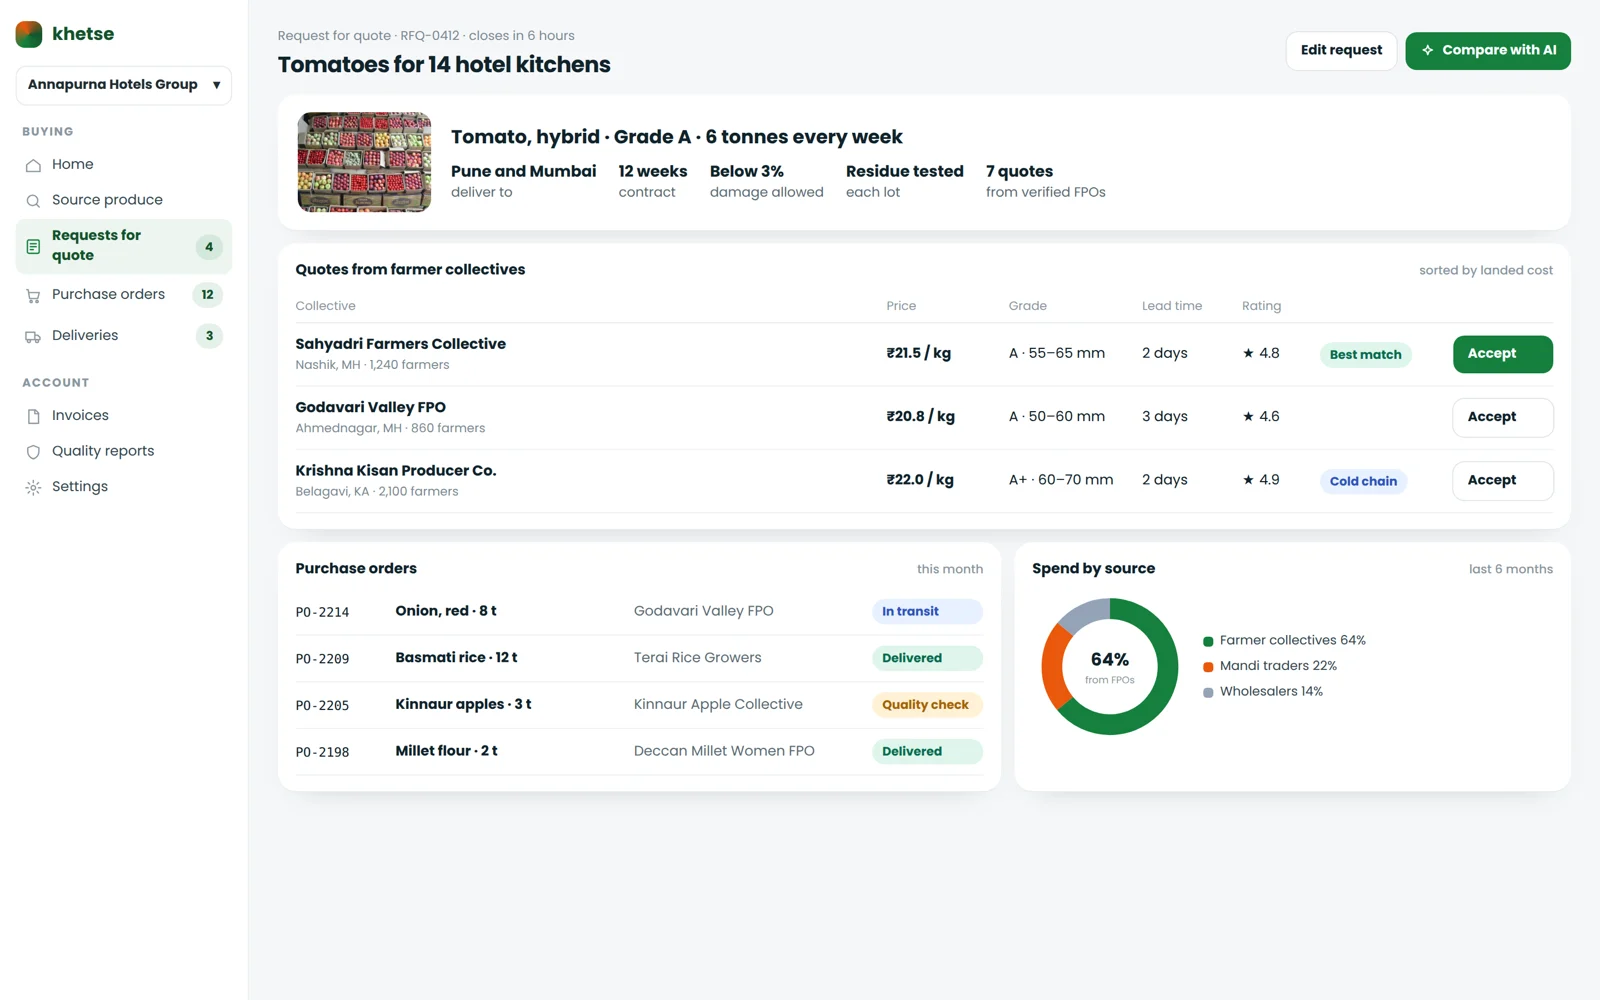Click the Purchase orders cart icon

(x=33, y=296)
